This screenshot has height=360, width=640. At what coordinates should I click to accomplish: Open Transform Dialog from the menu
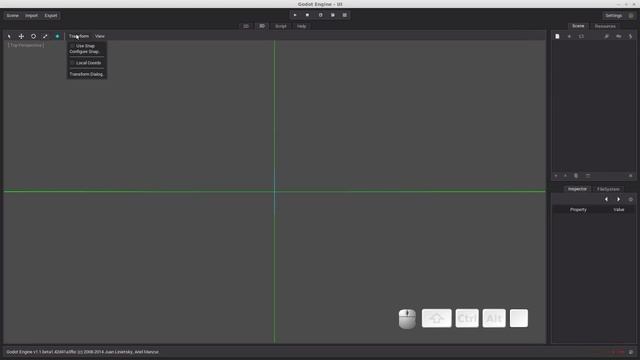point(87,74)
